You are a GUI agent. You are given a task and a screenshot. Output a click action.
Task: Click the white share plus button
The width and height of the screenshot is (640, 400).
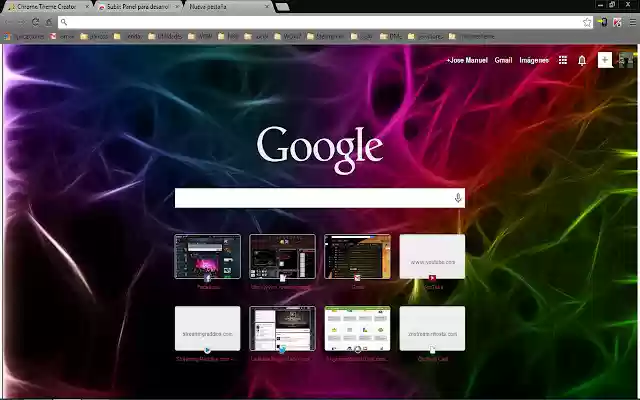pyautogui.click(x=605, y=60)
